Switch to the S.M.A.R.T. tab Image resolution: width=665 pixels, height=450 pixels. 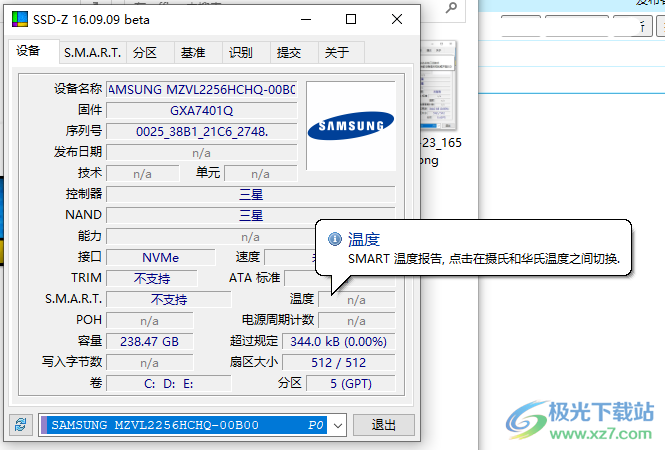coord(92,53)
